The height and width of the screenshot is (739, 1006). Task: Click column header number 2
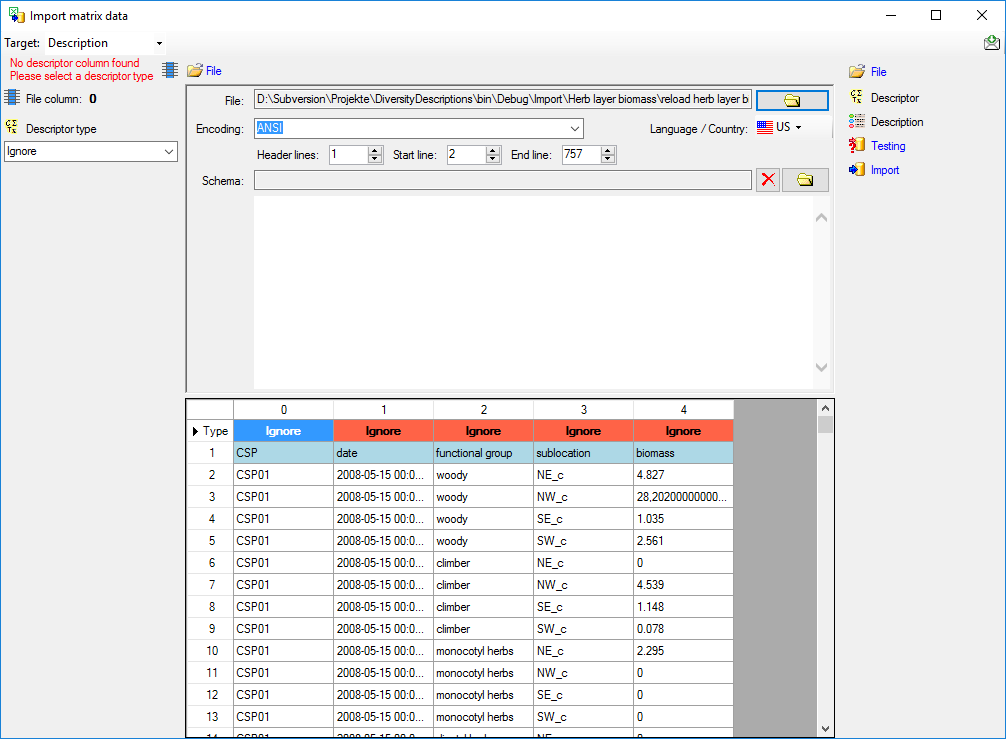pos(484,409)
